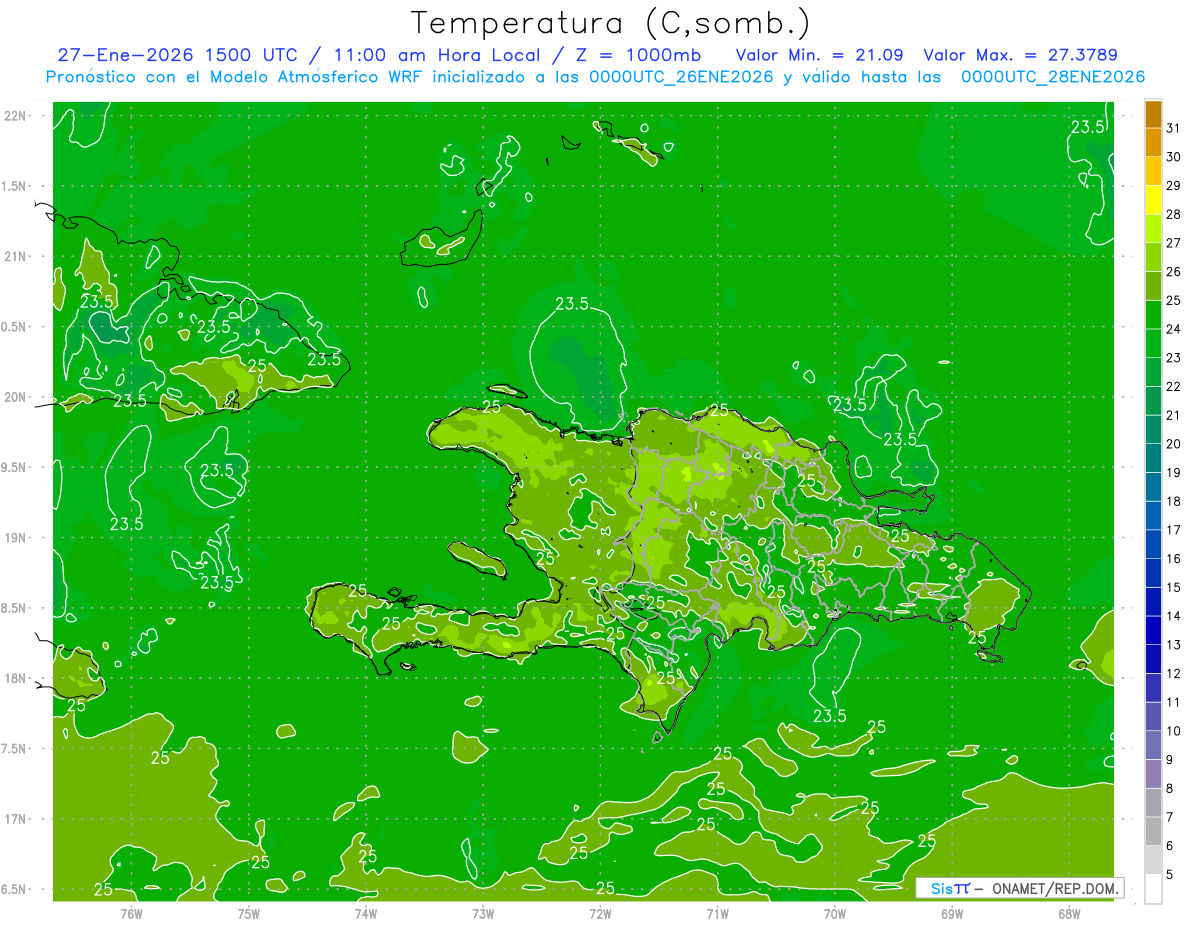This screenshot has height=927, width=1200.
Task: Click the white swatch below 5
Action: point(1153,889)
